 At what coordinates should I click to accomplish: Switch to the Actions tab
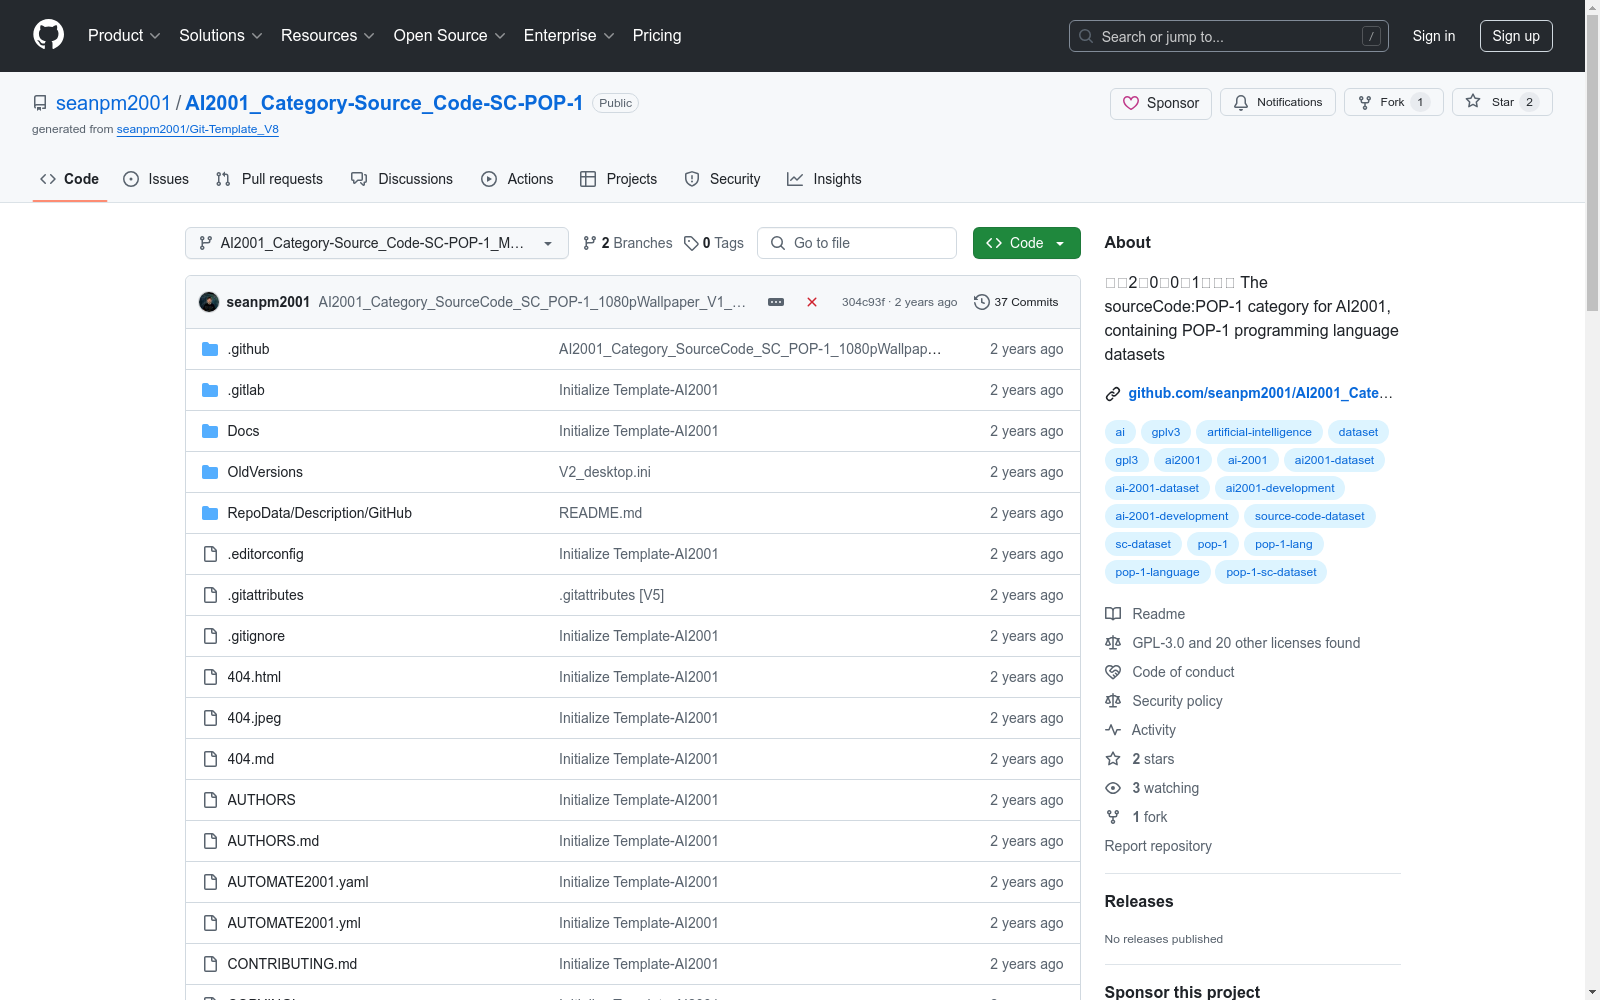(x=517, y=179)
